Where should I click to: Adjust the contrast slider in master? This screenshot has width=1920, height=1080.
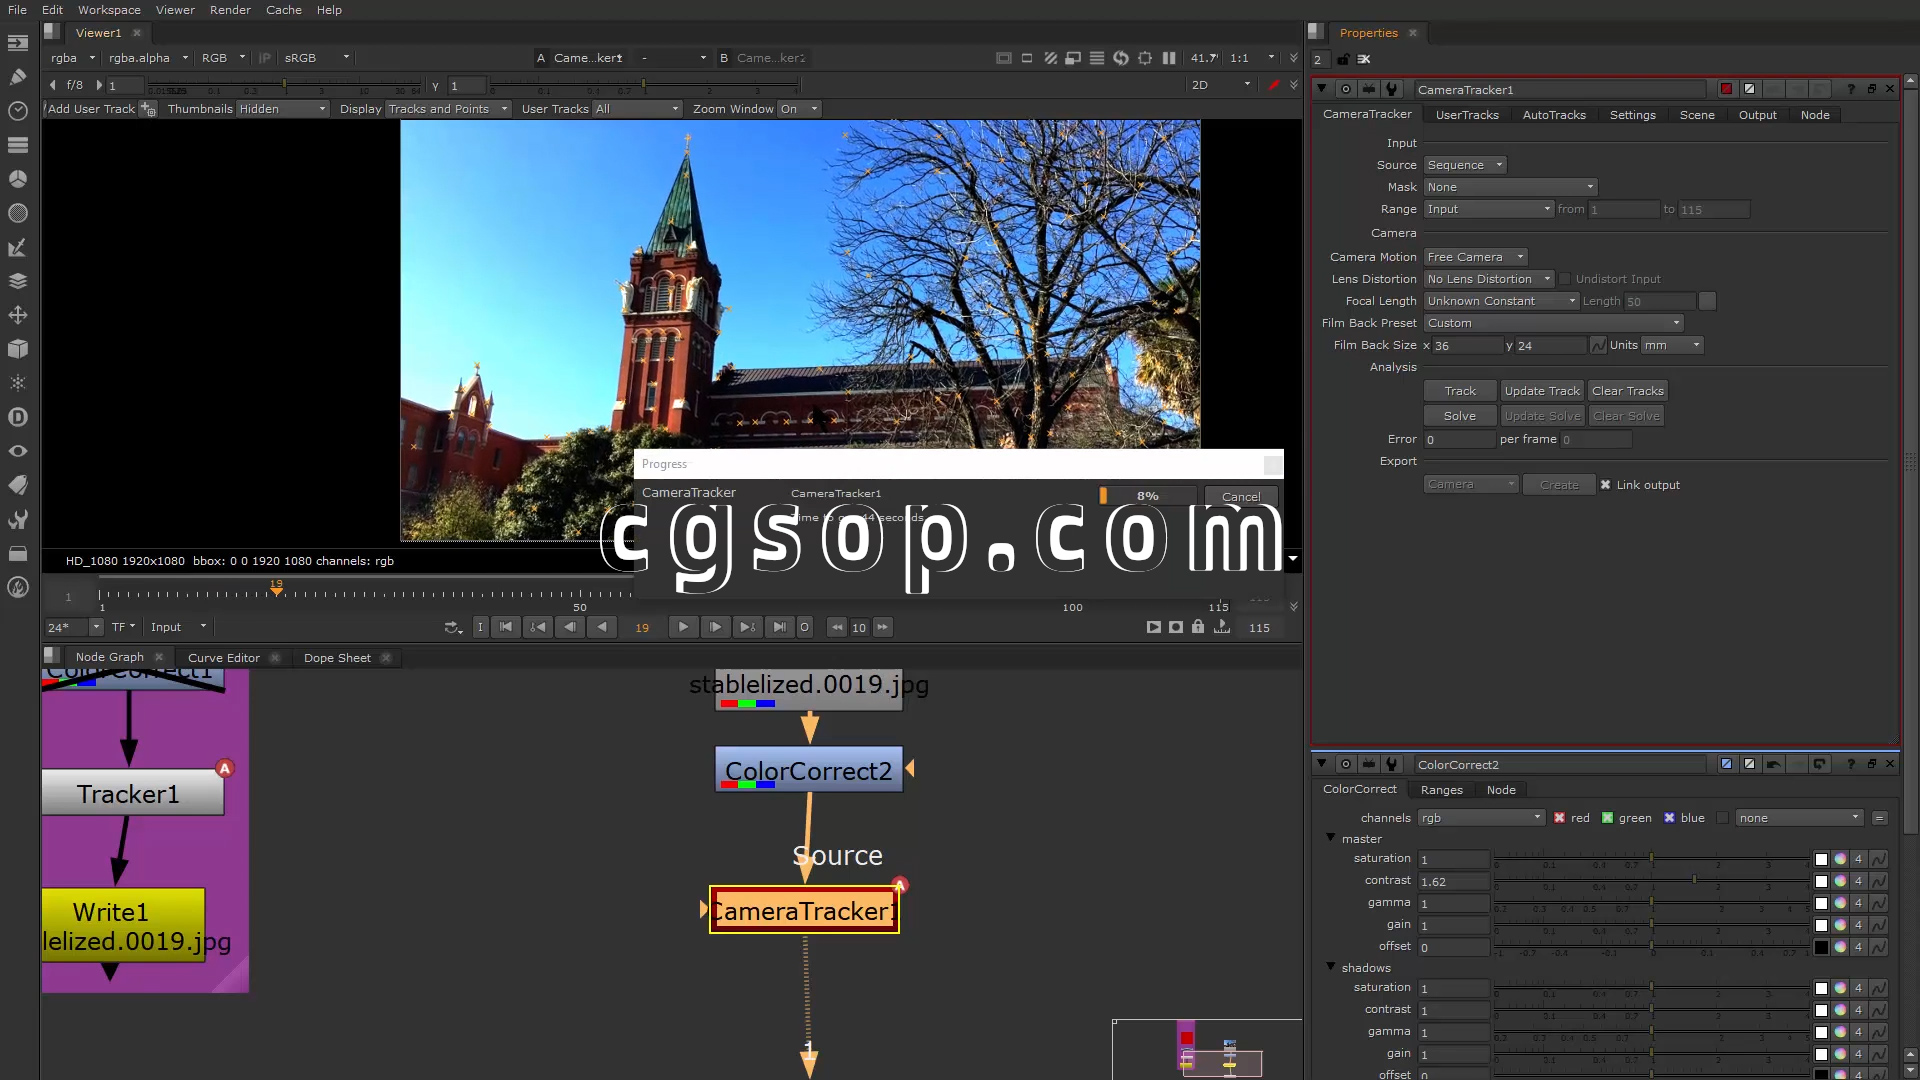point(1694,880)
